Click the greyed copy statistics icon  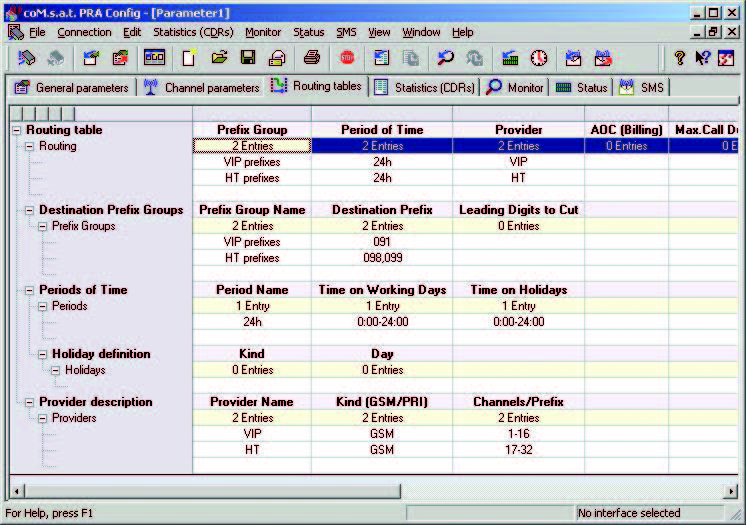tap(410, 58)
